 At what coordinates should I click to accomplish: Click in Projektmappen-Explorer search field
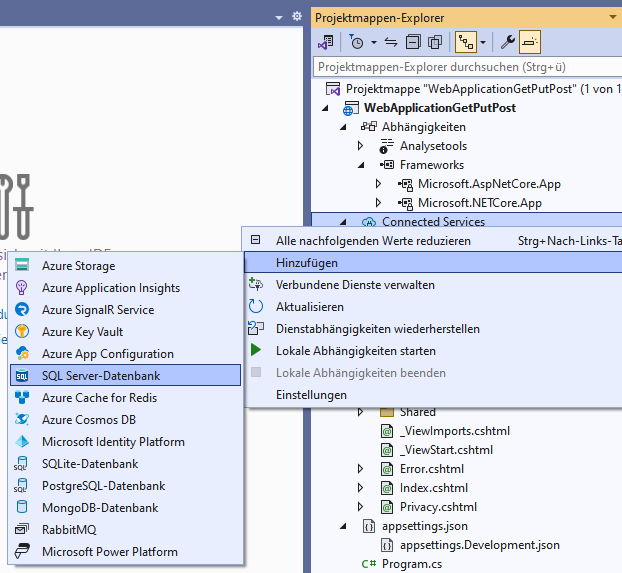click(467, 67)
